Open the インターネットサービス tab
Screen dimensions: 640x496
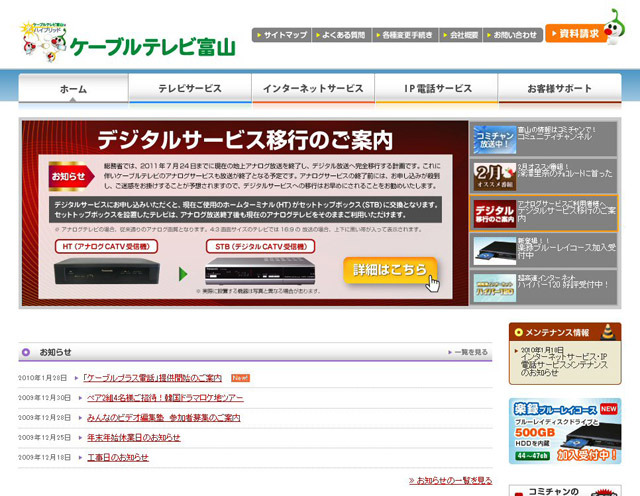point(313,88)
